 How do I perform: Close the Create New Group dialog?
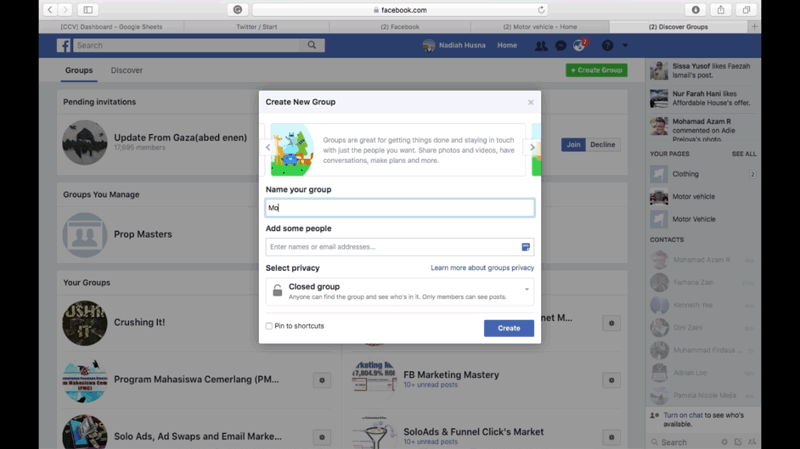point(530,102)
